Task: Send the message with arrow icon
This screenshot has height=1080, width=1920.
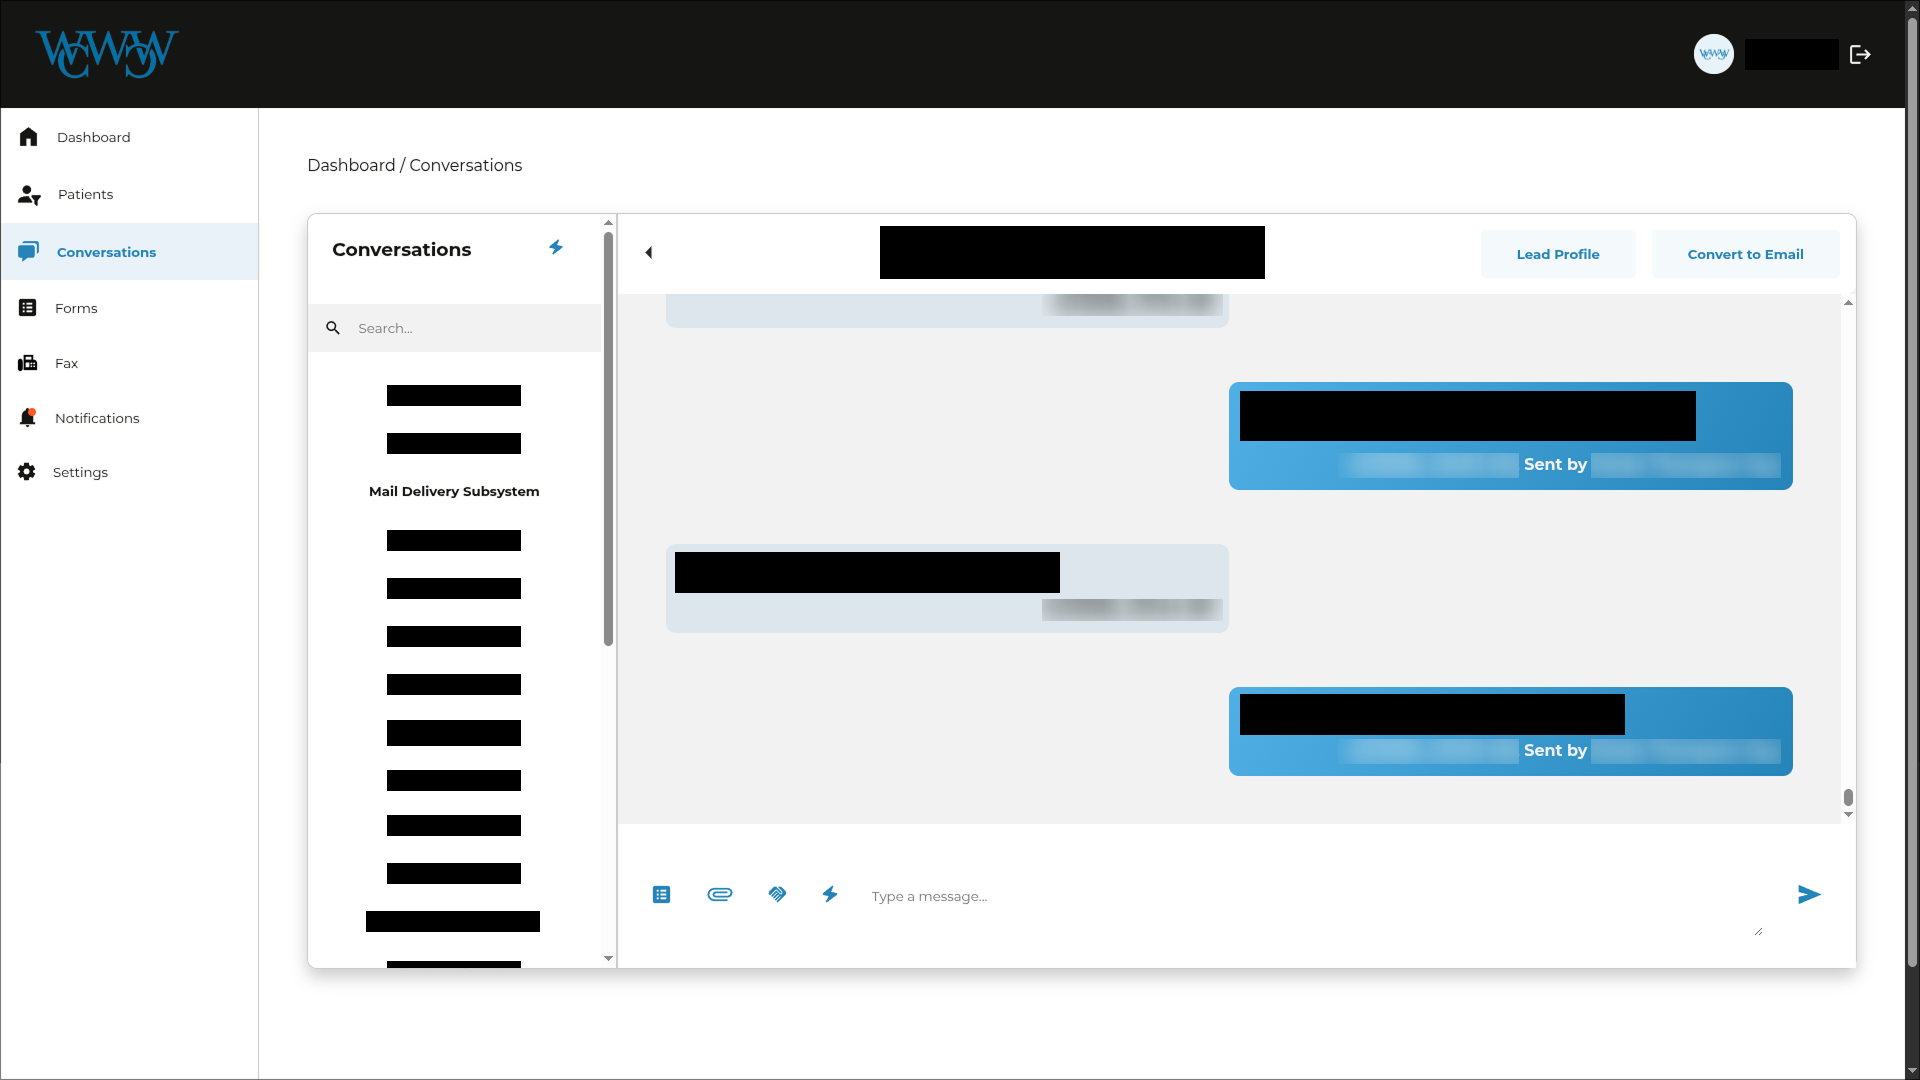Action: 1808,895
